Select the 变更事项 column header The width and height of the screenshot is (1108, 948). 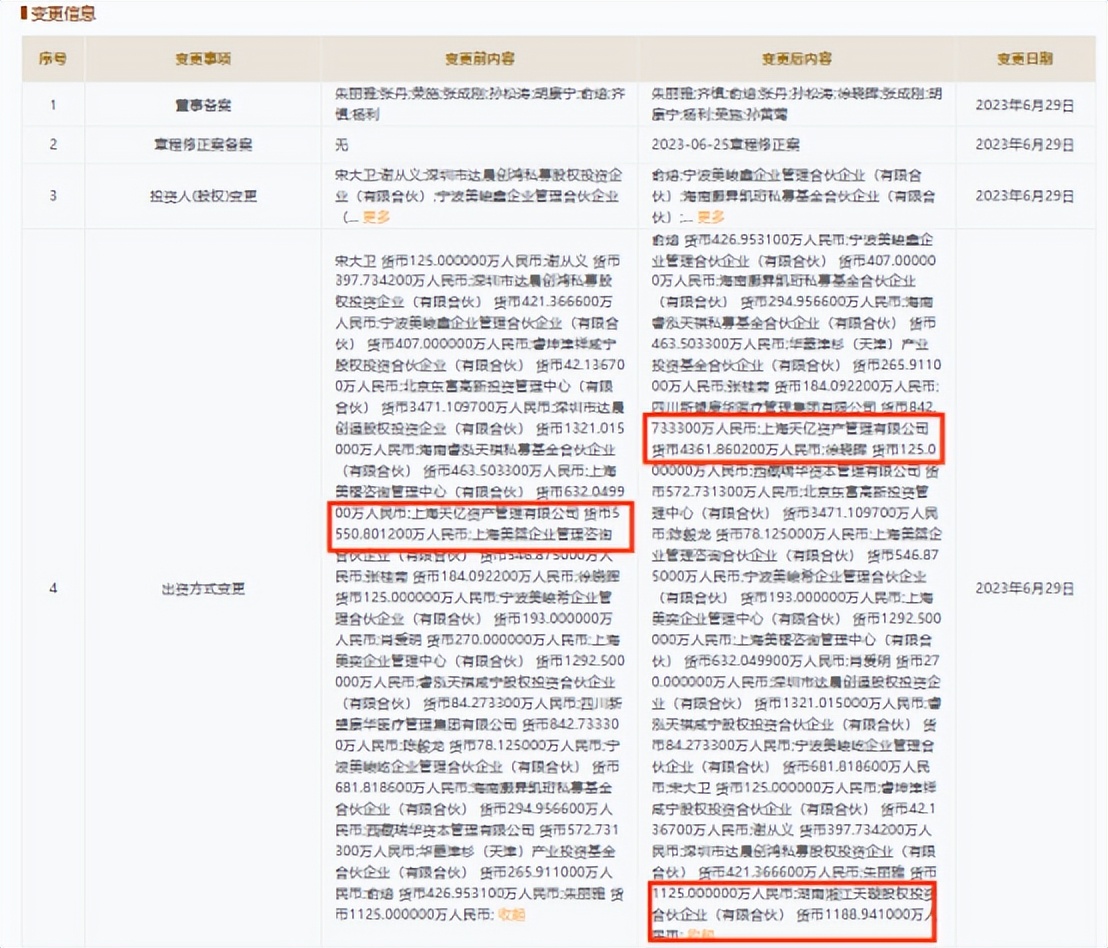(202, 59)
